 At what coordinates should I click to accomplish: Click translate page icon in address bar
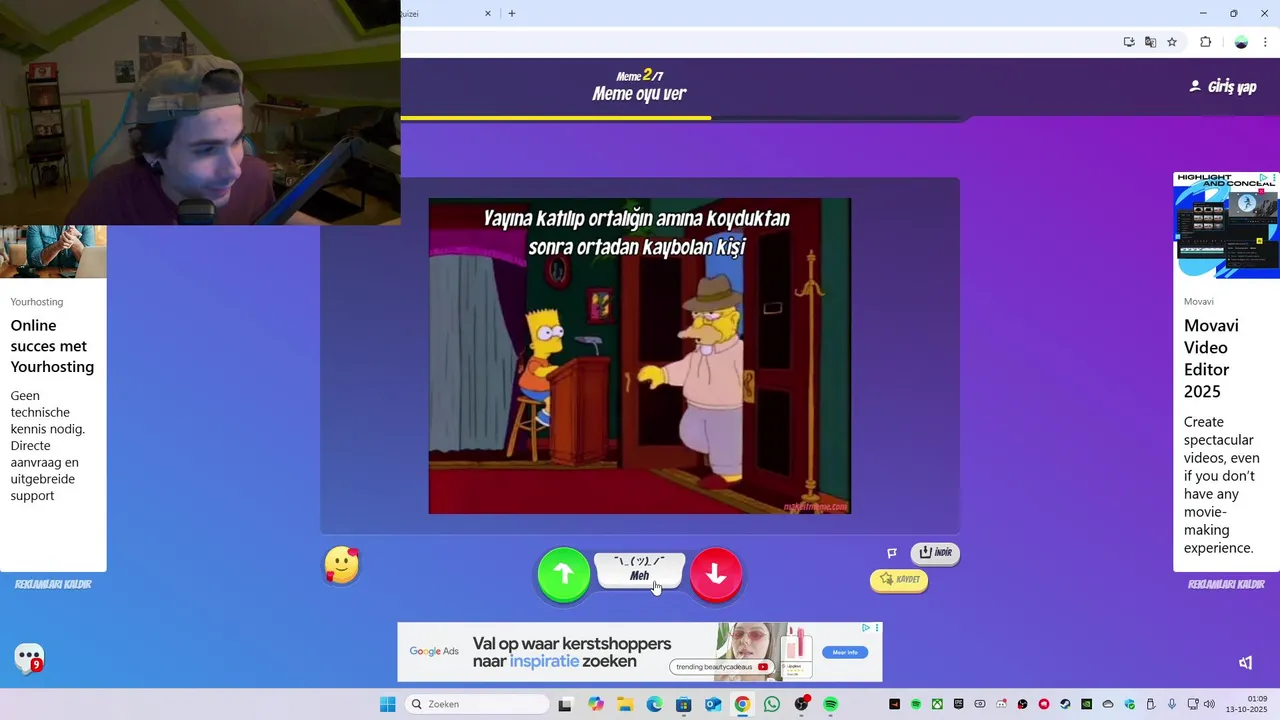click(x=1150, y=42)
